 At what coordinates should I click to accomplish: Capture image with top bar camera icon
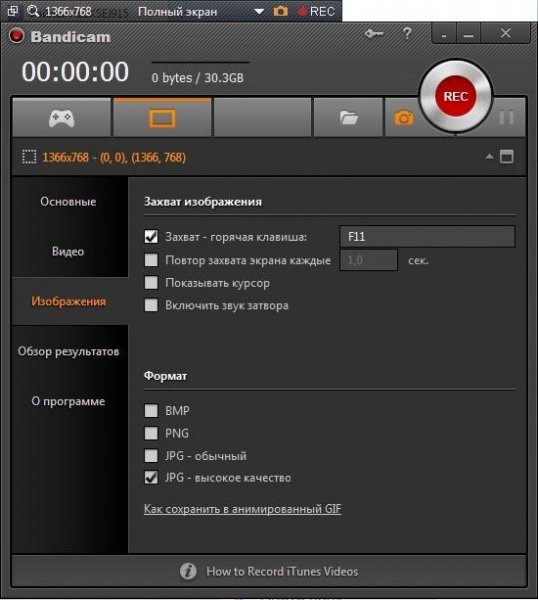point(280,11)
